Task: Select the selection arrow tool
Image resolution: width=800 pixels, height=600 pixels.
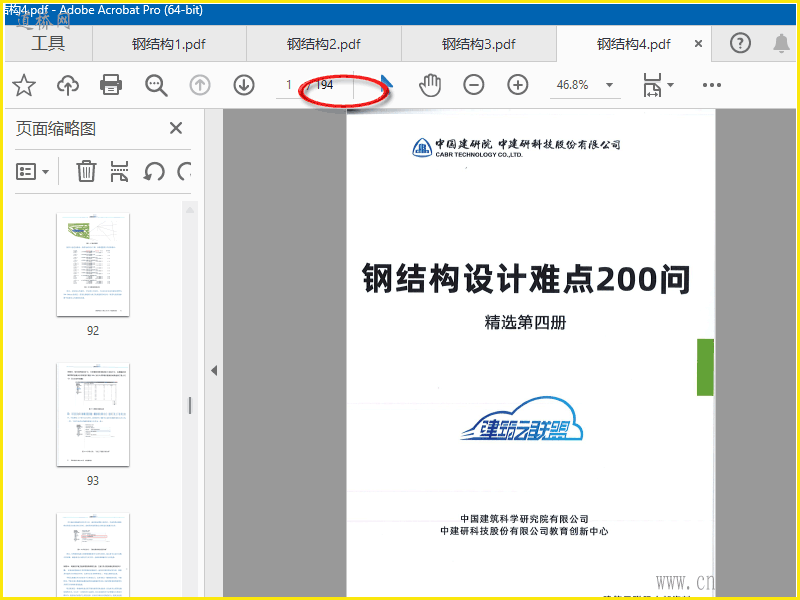Action: point(387,83)
